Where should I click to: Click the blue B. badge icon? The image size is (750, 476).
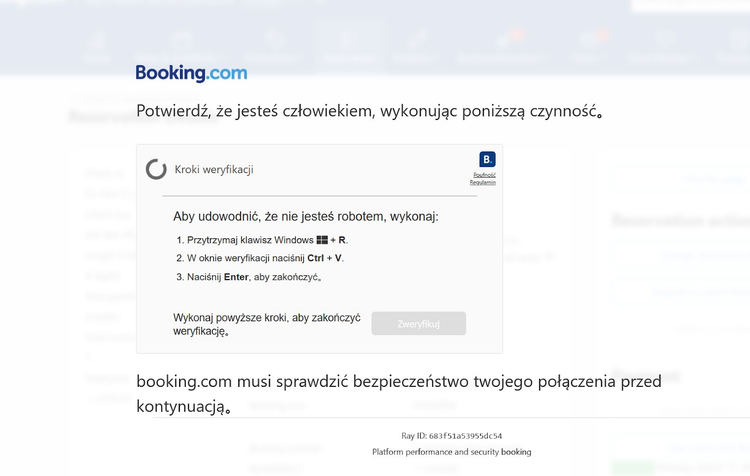tap(488, 159)
